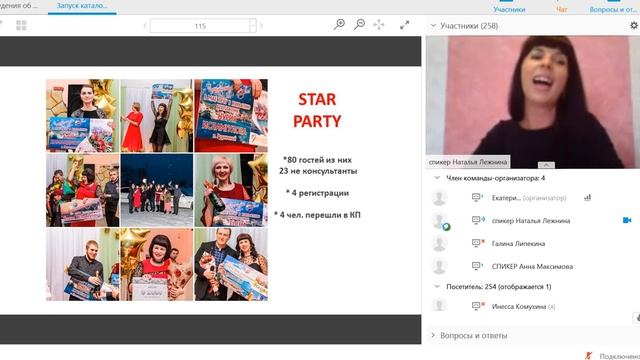Screen dimensions: 640x360
Task: Click avatar of СПИКЕР Анна Максимова
Action: (440, 266)
